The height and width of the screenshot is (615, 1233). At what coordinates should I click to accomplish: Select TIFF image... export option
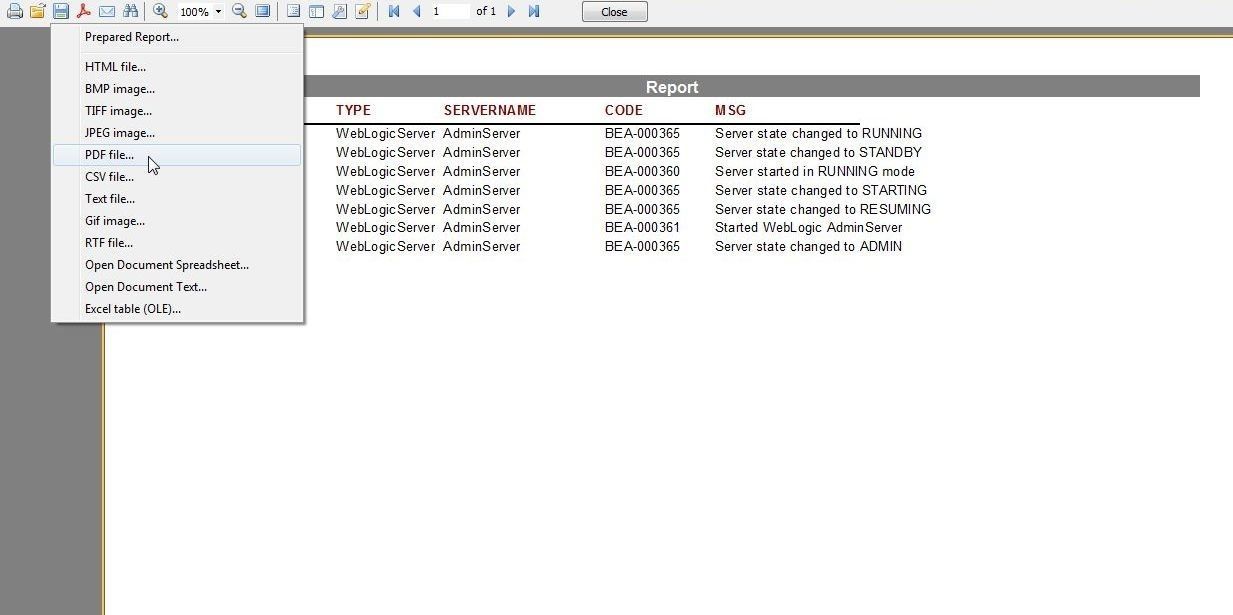click(x=177, y=111)
